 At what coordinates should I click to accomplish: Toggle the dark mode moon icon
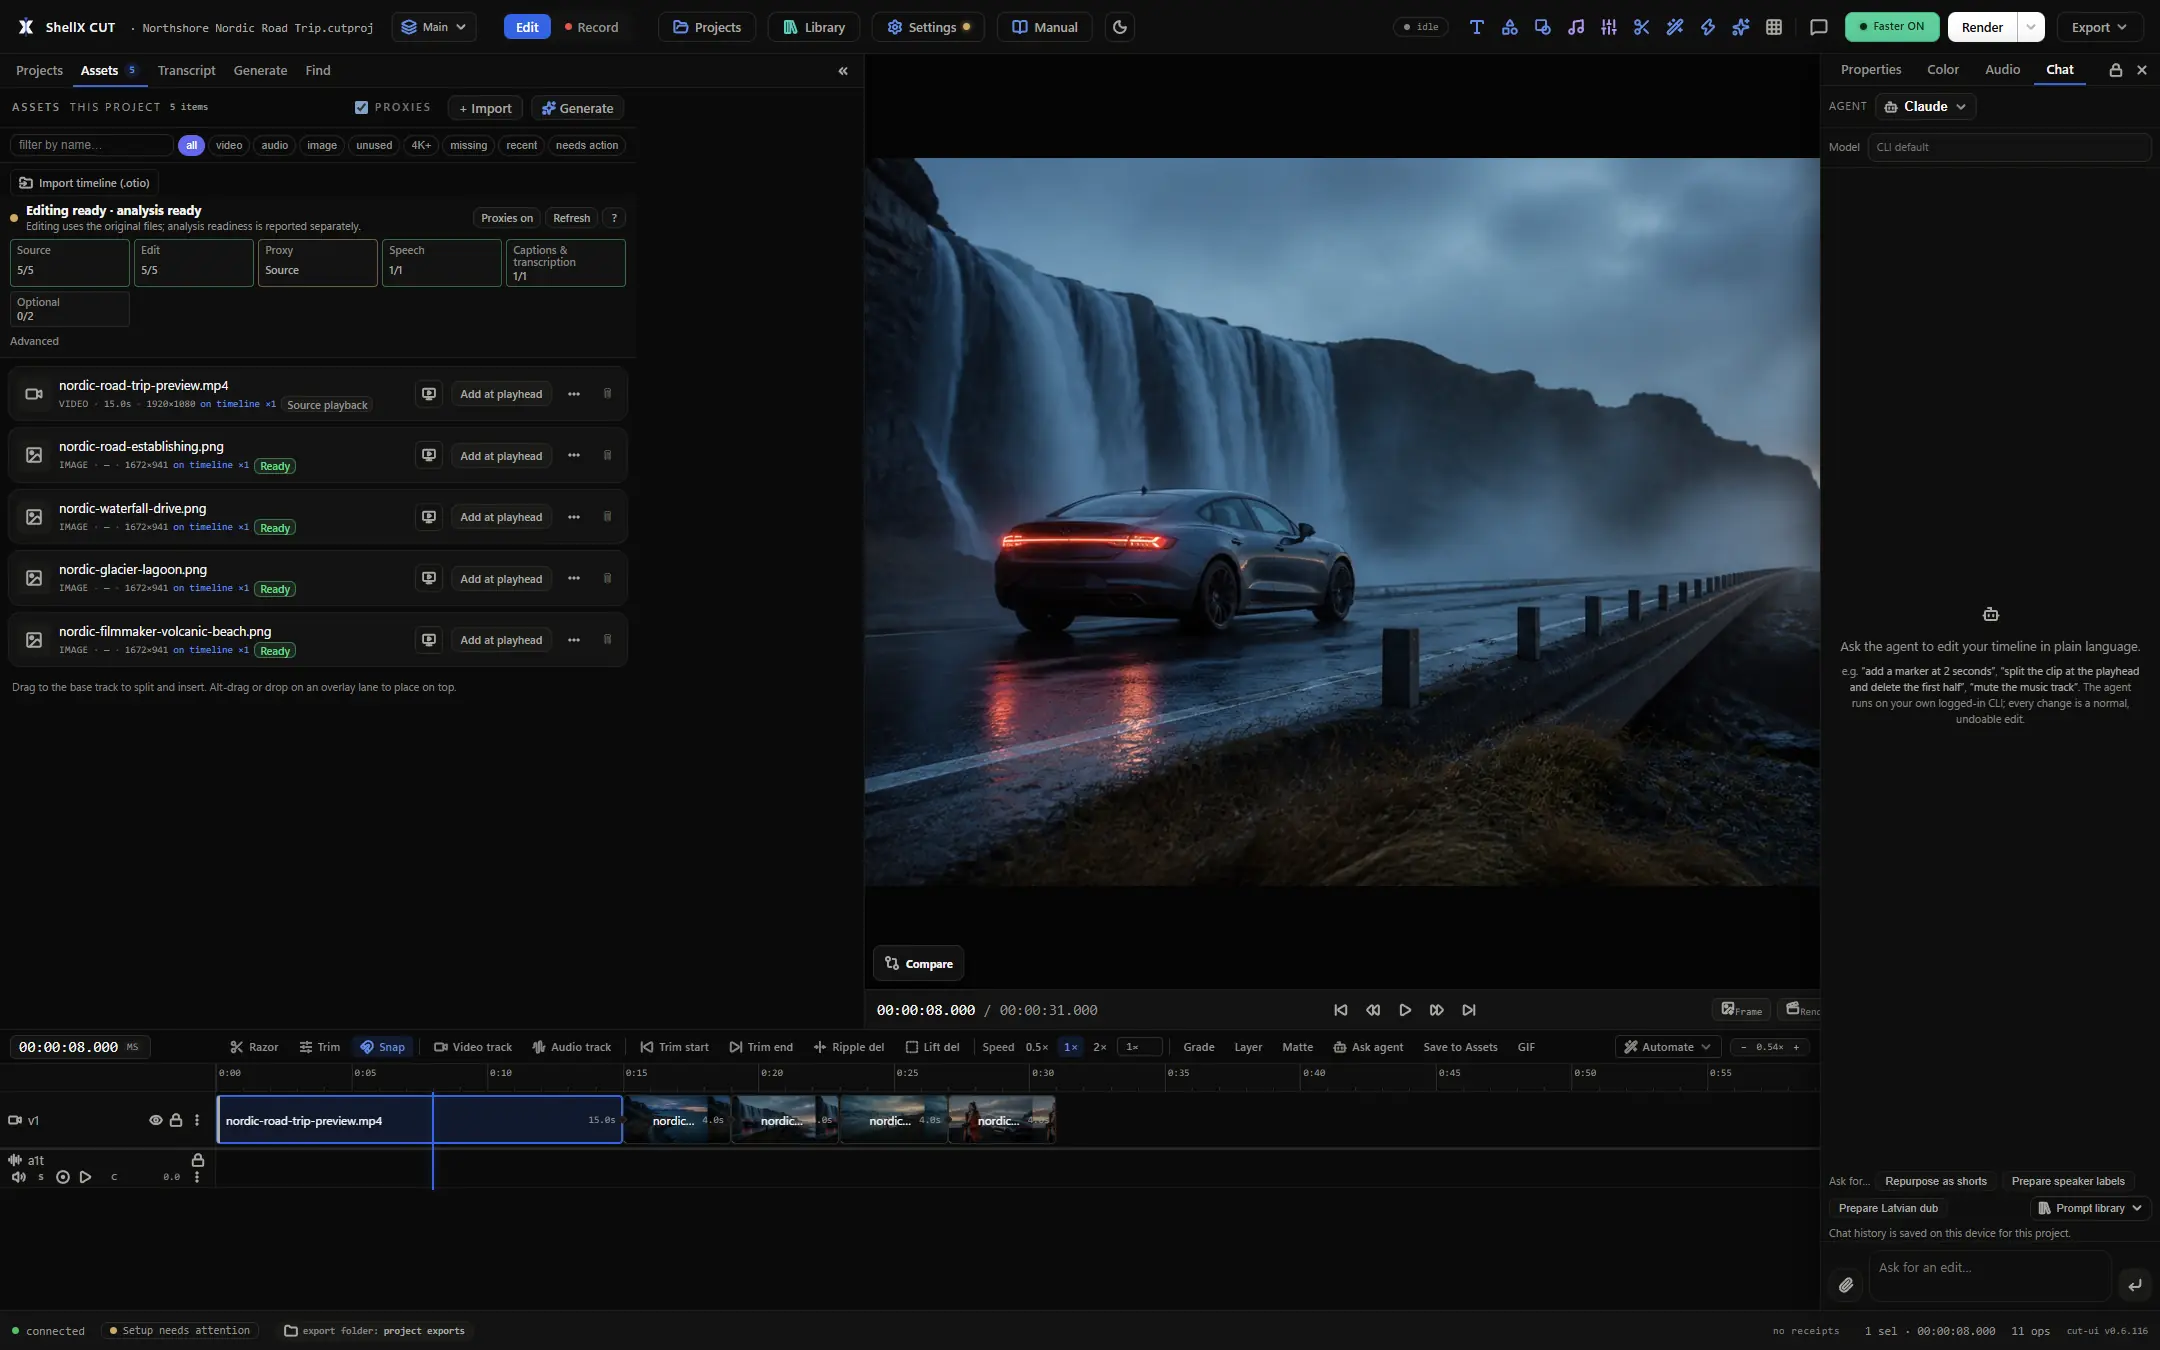(1119, 27)
